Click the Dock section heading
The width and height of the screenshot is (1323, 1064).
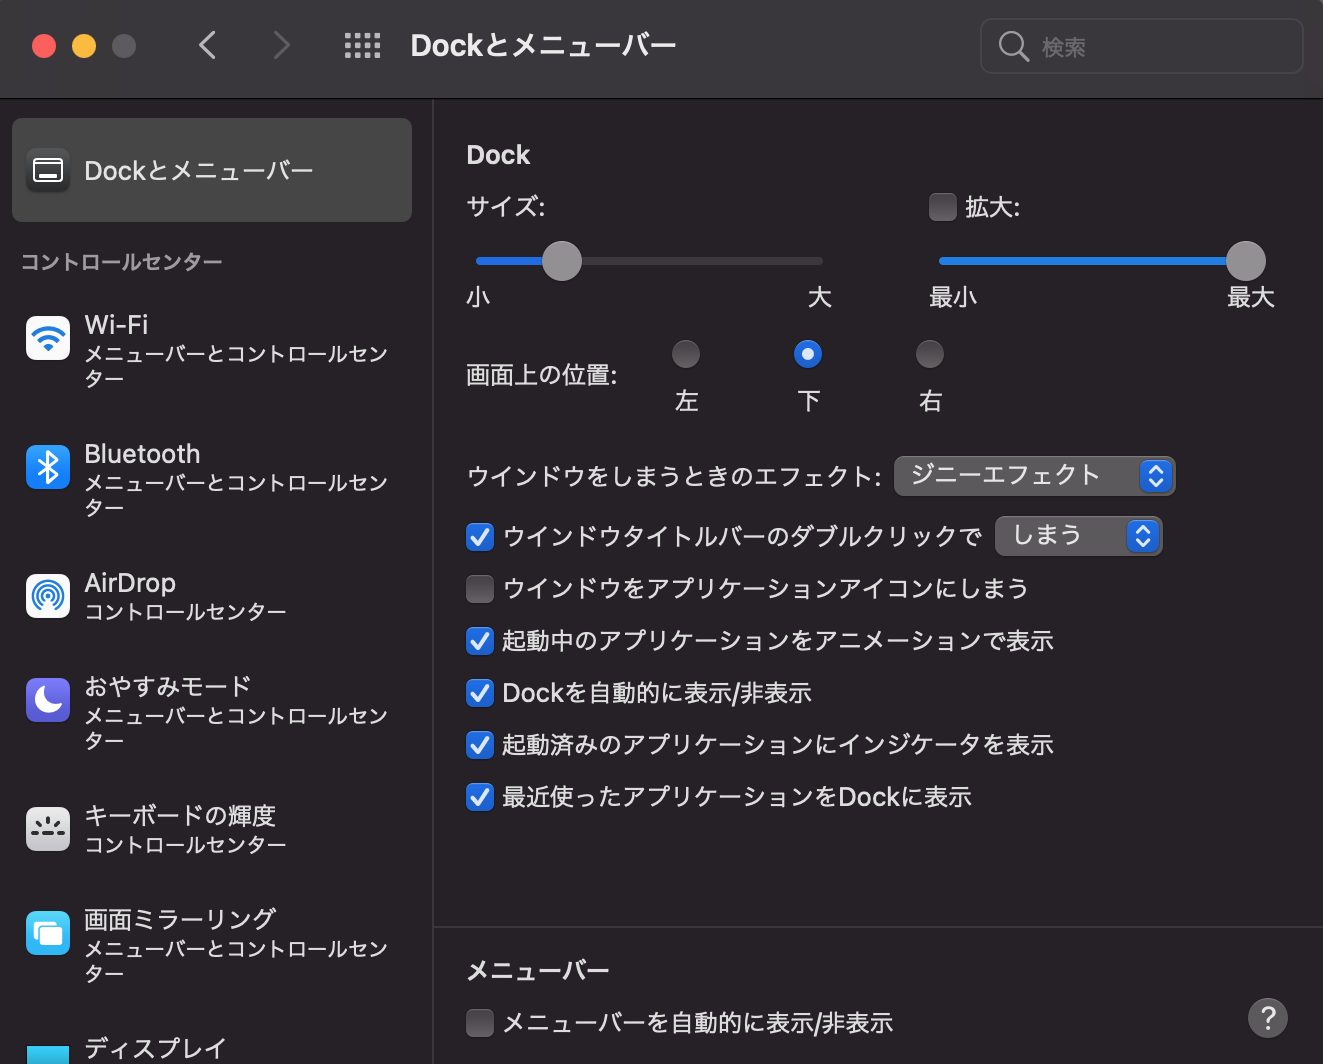pyautogui.click(x=498, y=155)
